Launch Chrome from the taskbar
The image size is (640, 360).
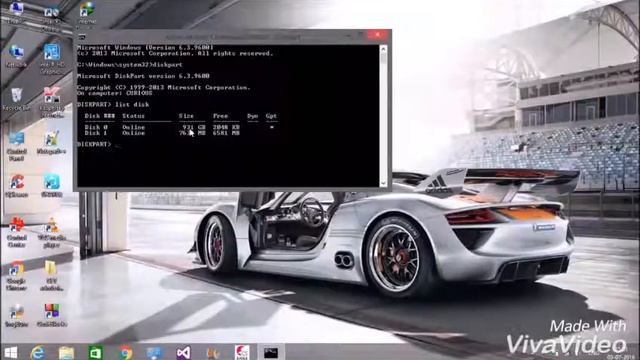coord(125,352)
